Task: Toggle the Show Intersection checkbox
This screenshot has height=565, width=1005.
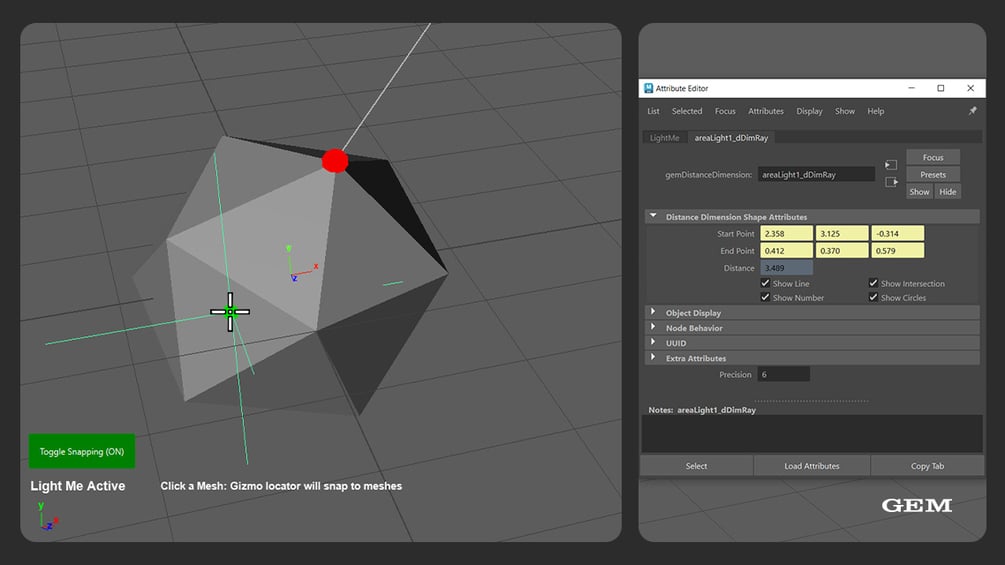Action: tap(873, 283)
